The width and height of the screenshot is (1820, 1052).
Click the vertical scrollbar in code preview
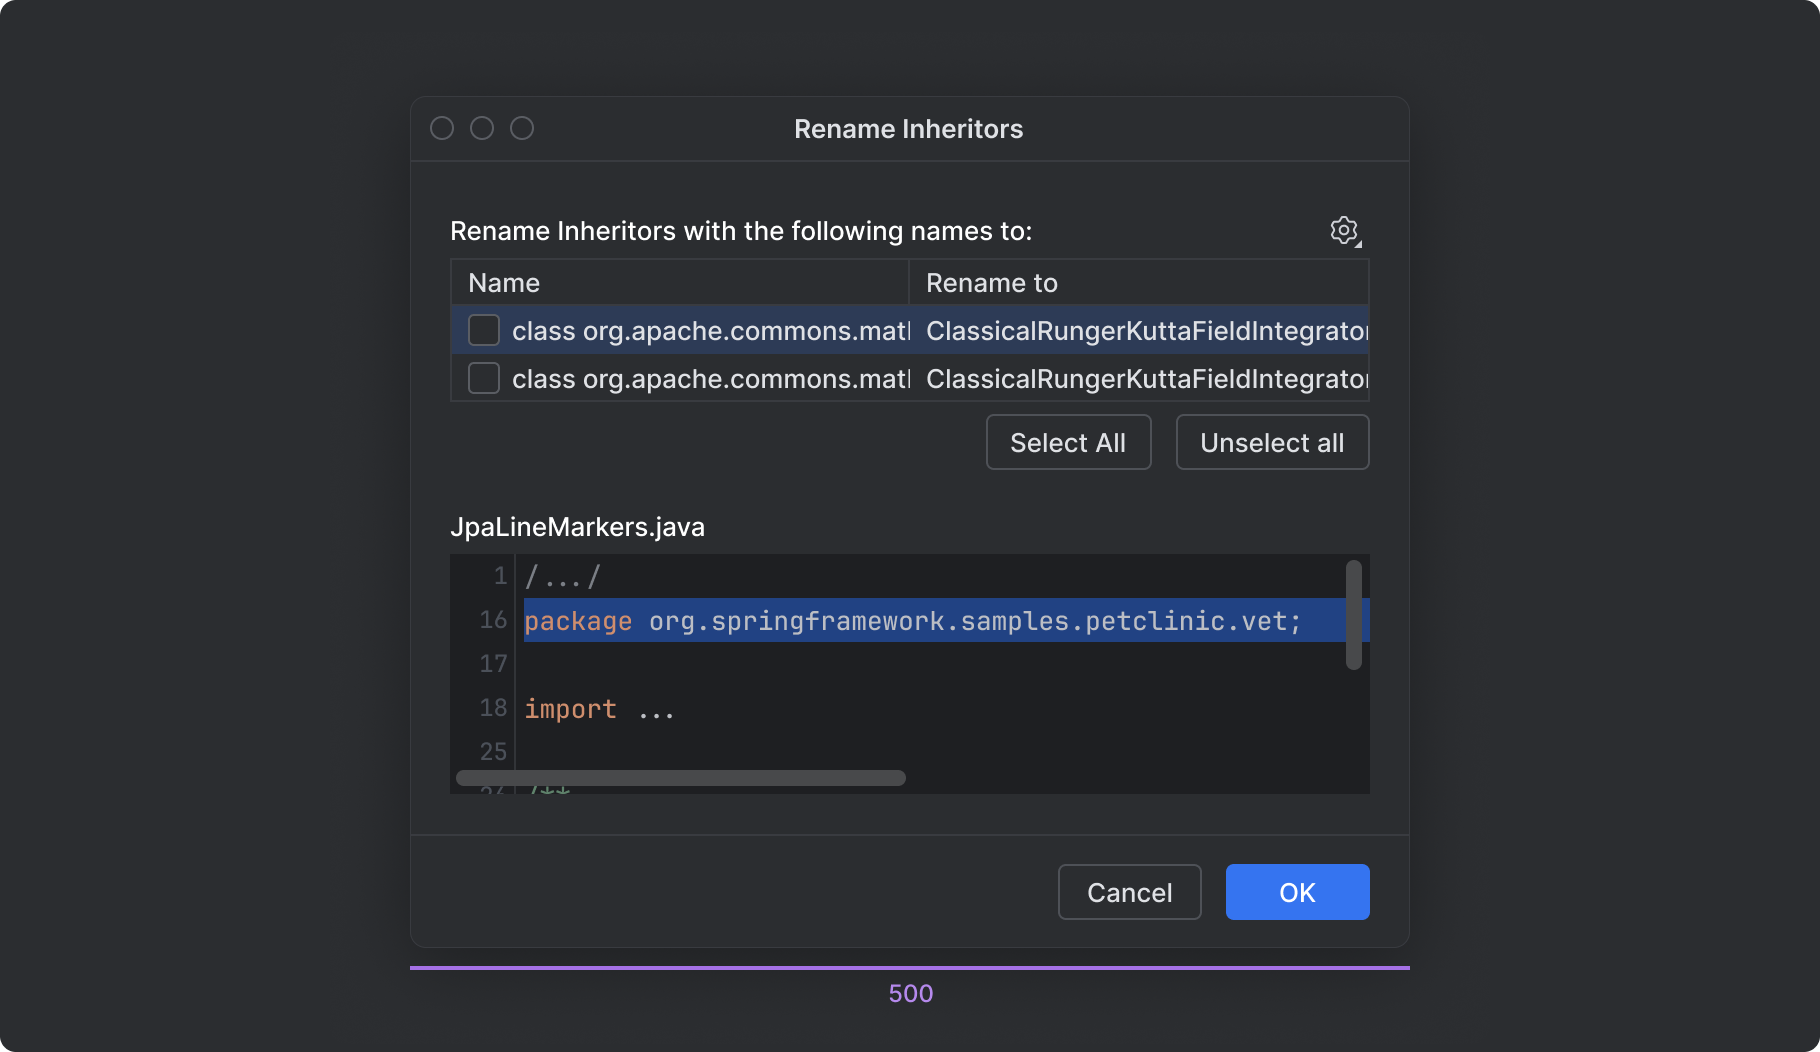1355,614
